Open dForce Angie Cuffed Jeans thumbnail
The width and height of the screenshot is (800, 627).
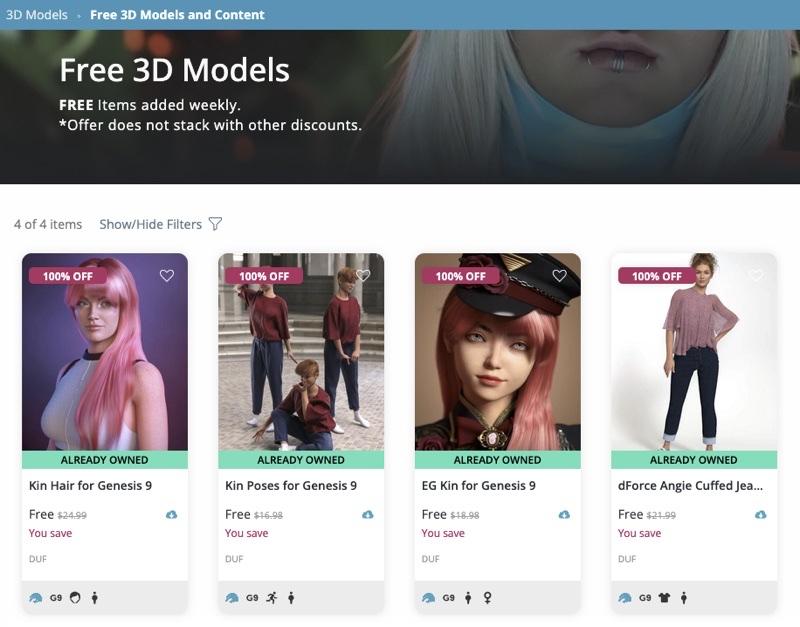[x=694, y=352]
